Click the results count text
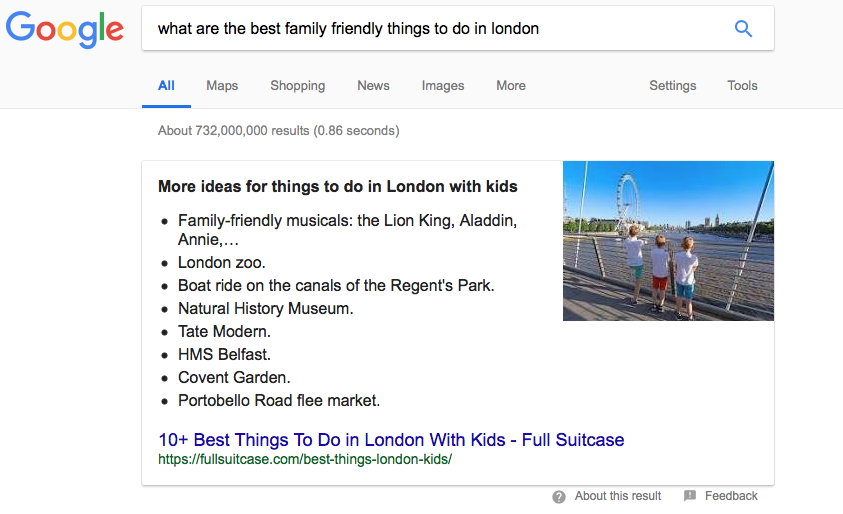843x514 pixels. (278, 131)
